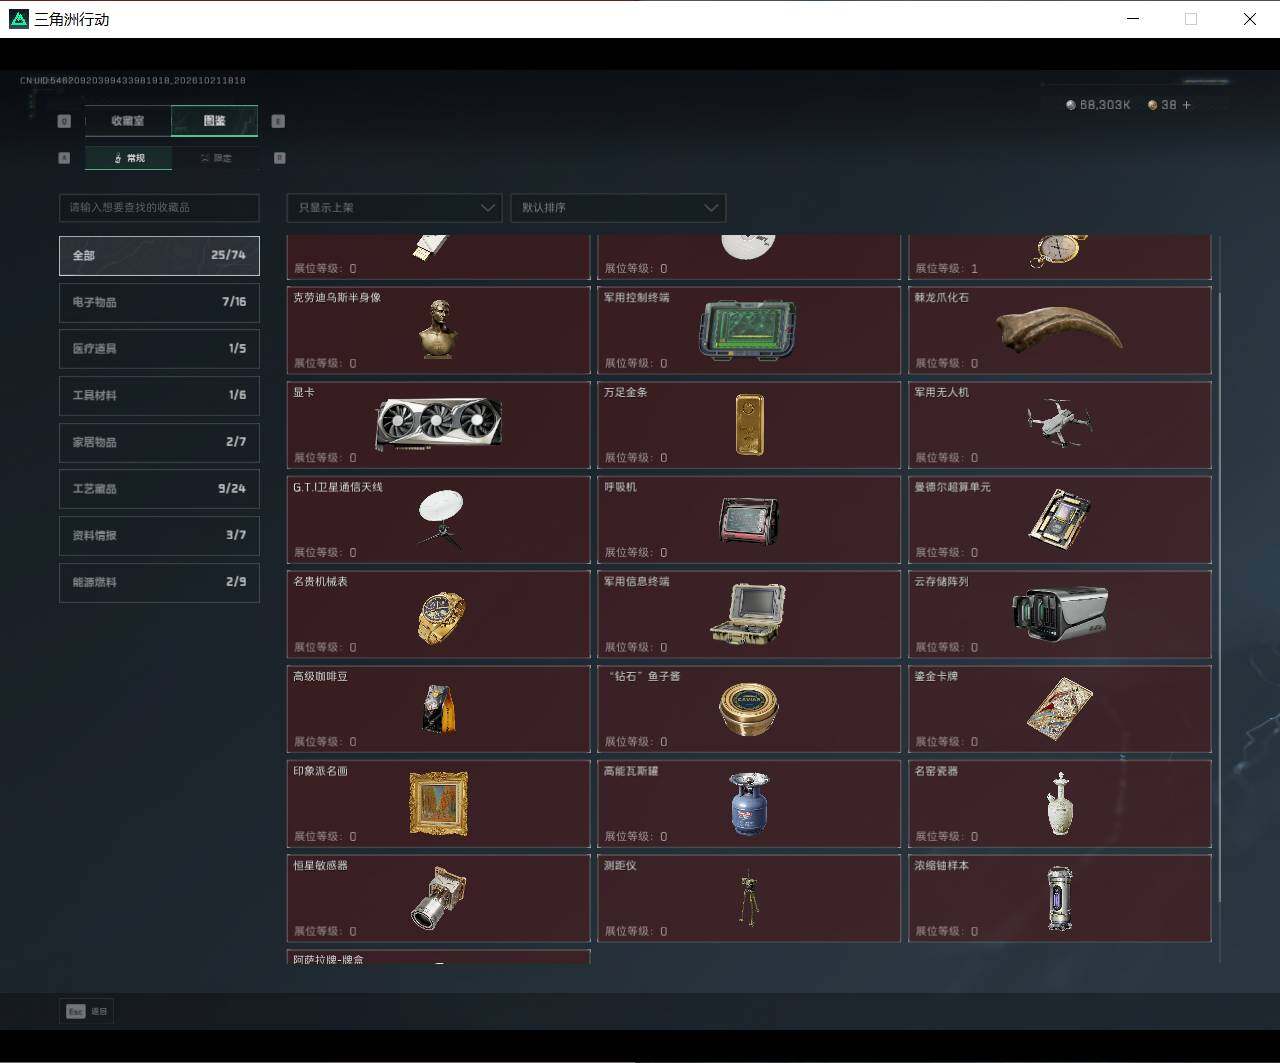The height and width of the screenshot is (1063, 1280).
Task: Select the 显卡 graphics card item
Action: 438,425
